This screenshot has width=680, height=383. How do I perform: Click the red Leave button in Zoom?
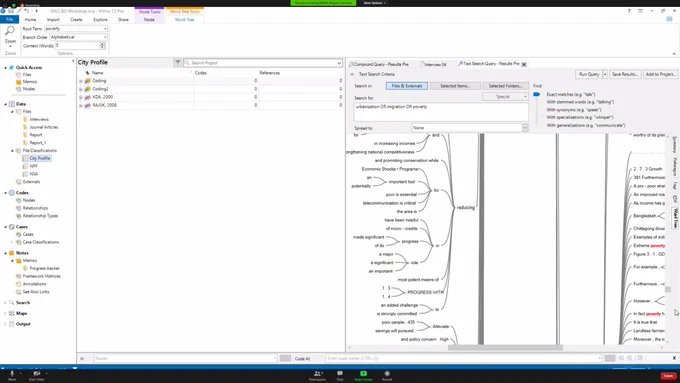click(668, 376)
